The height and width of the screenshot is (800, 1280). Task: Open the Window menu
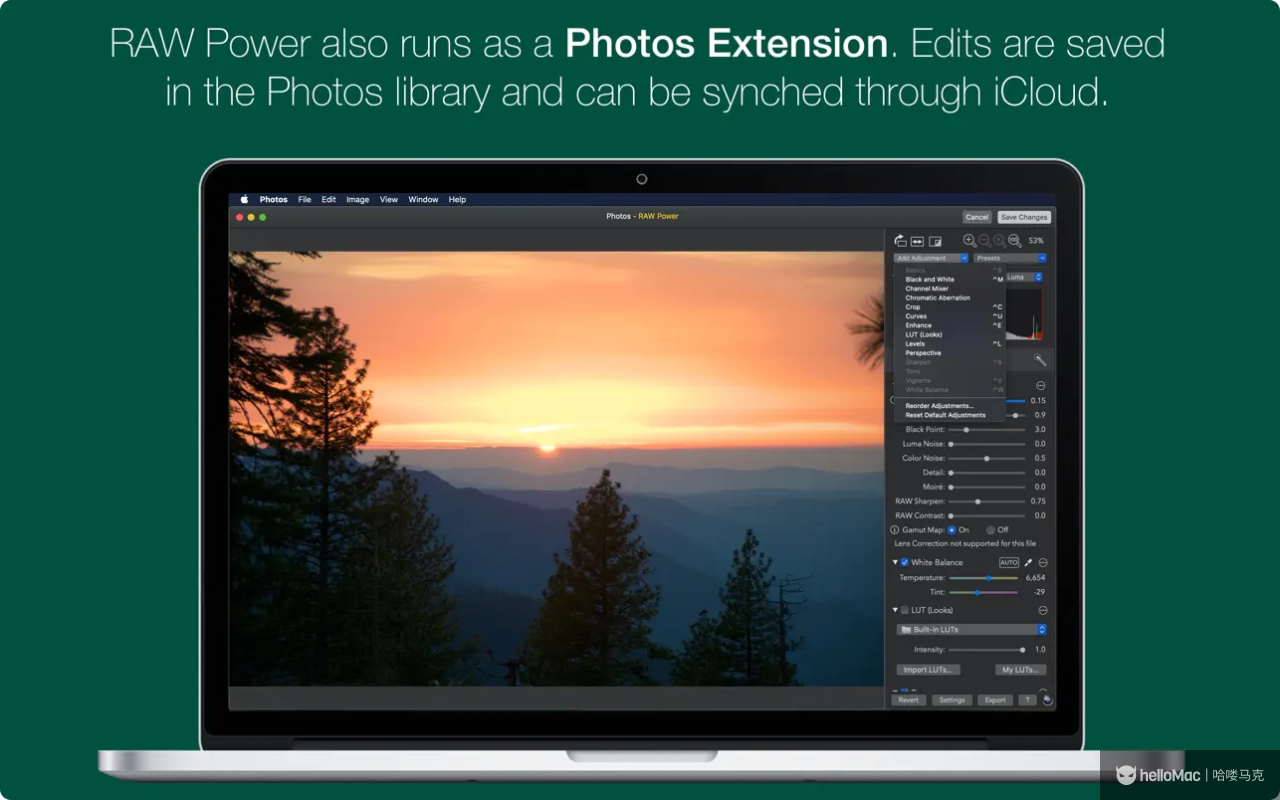click(423, 200)
